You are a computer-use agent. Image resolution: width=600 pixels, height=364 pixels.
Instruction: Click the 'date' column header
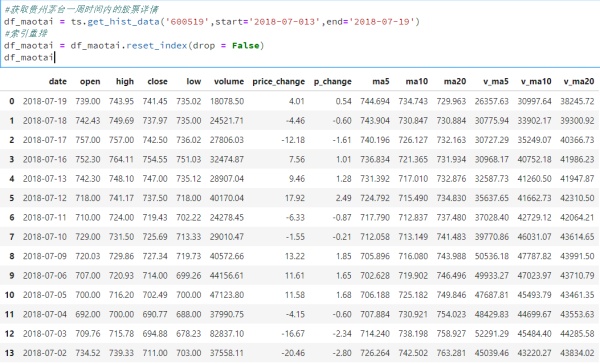tap(58, 82)
